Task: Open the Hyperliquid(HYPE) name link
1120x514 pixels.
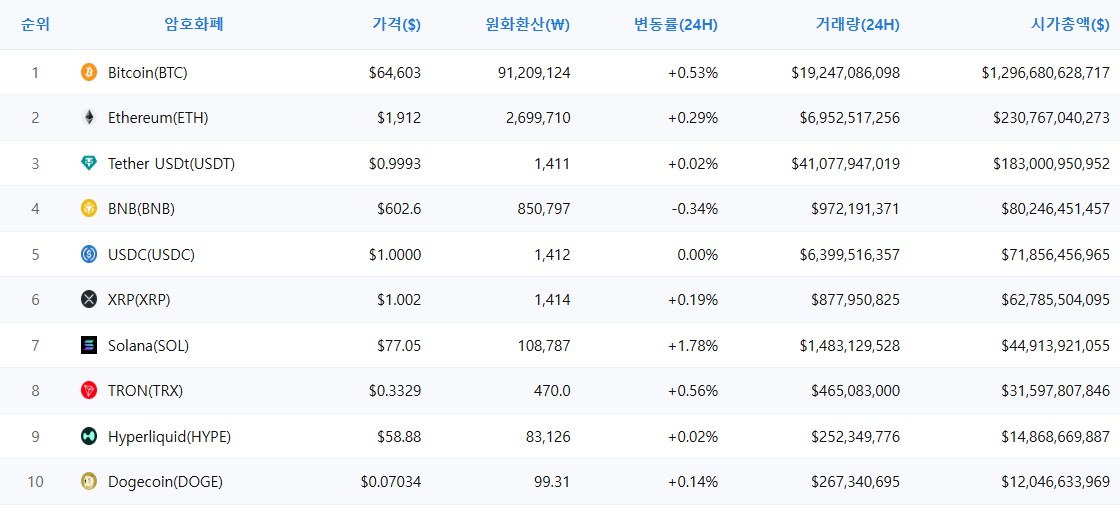Action: coord(169,437)
